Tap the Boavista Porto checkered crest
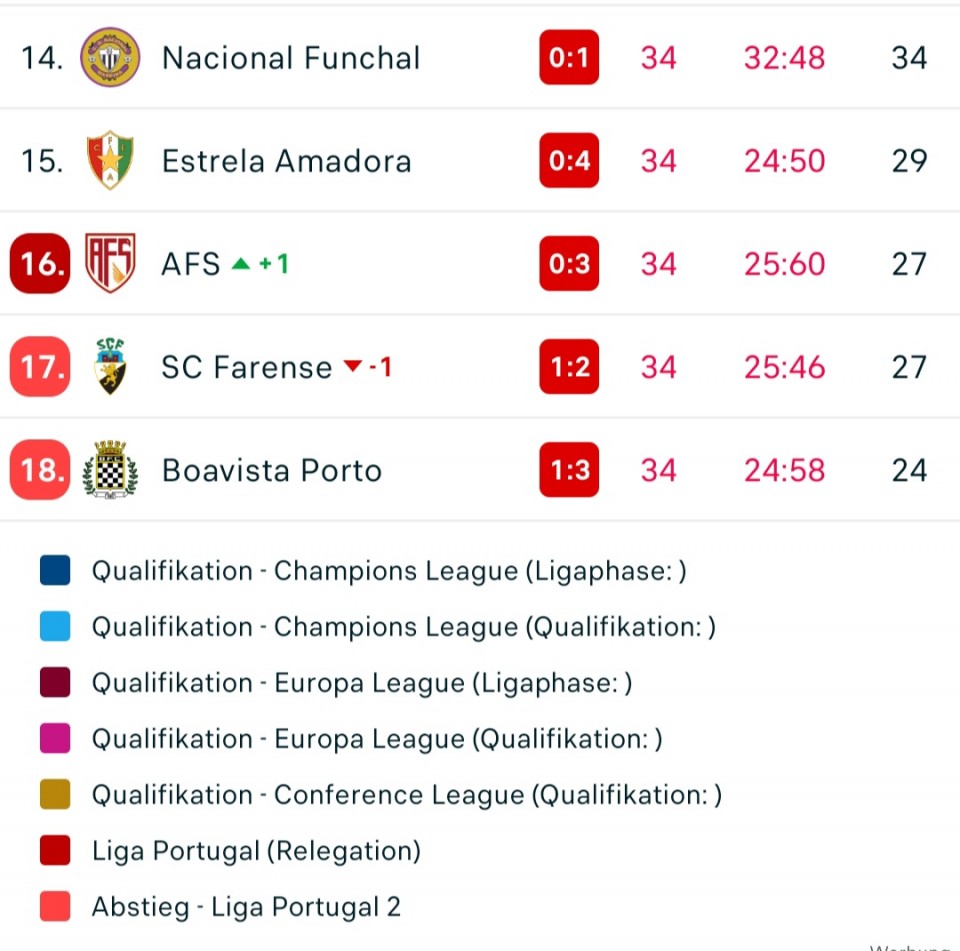This screenshot has width=960, height=951. click(110, 469)
